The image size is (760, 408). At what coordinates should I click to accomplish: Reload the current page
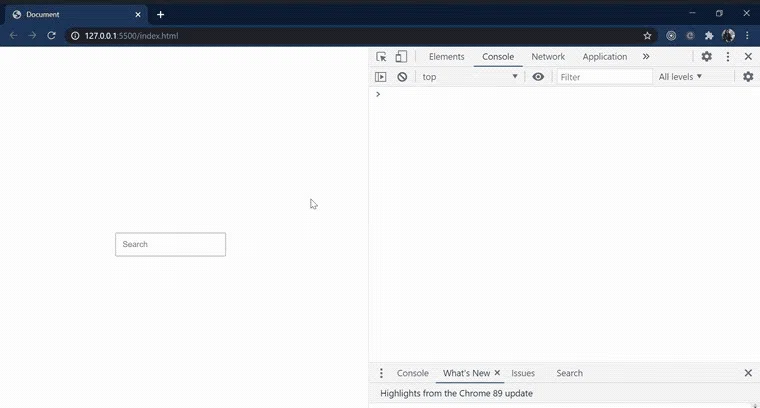pyautogui.click(x=51, y=35)
